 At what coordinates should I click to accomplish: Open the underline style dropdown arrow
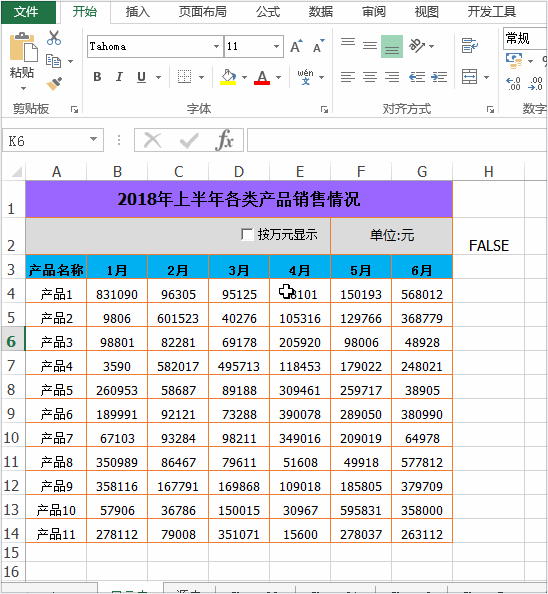pyautogui.click(x=158, y=77)
